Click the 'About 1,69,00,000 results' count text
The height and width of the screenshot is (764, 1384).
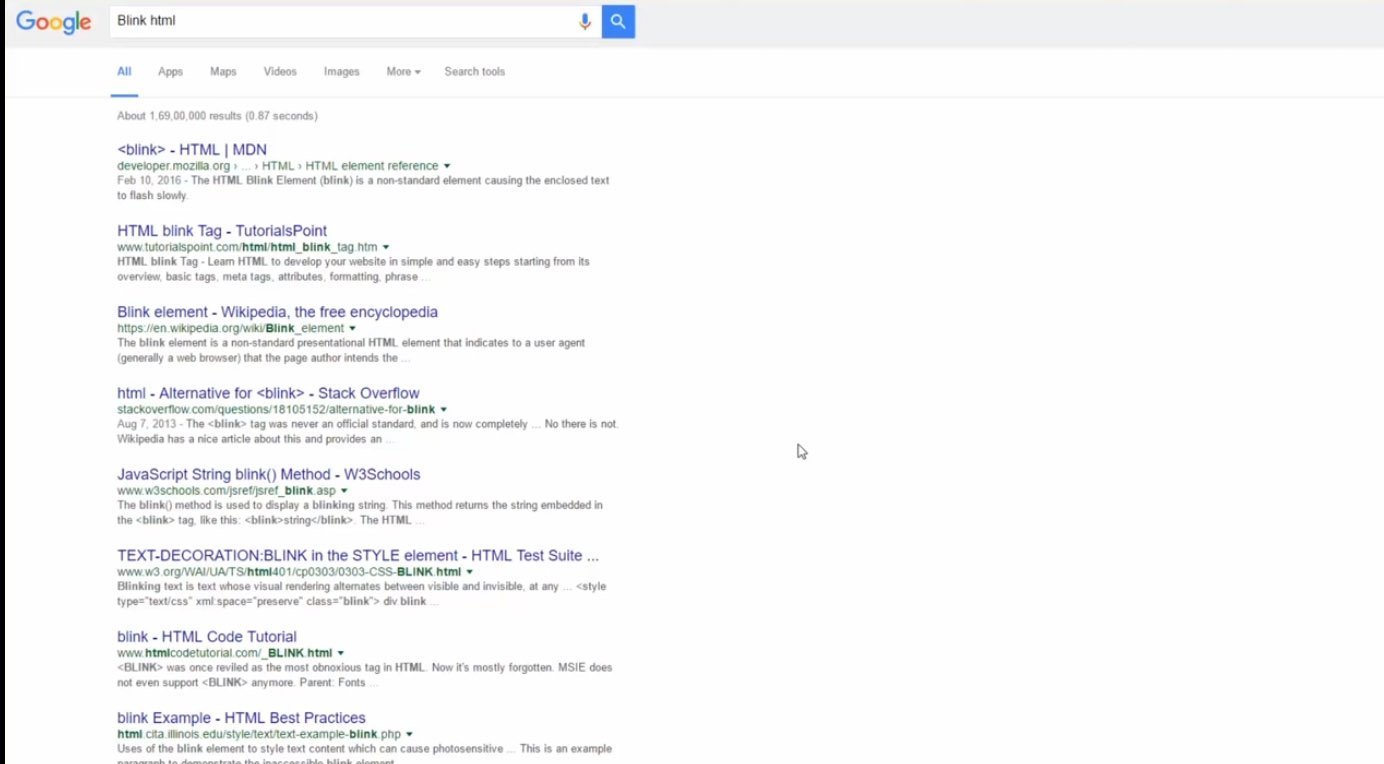point(217,116)
